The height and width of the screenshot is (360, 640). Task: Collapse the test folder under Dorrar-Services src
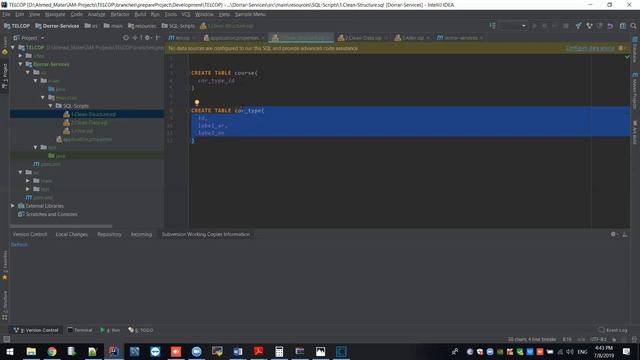(x=36, y=147)
